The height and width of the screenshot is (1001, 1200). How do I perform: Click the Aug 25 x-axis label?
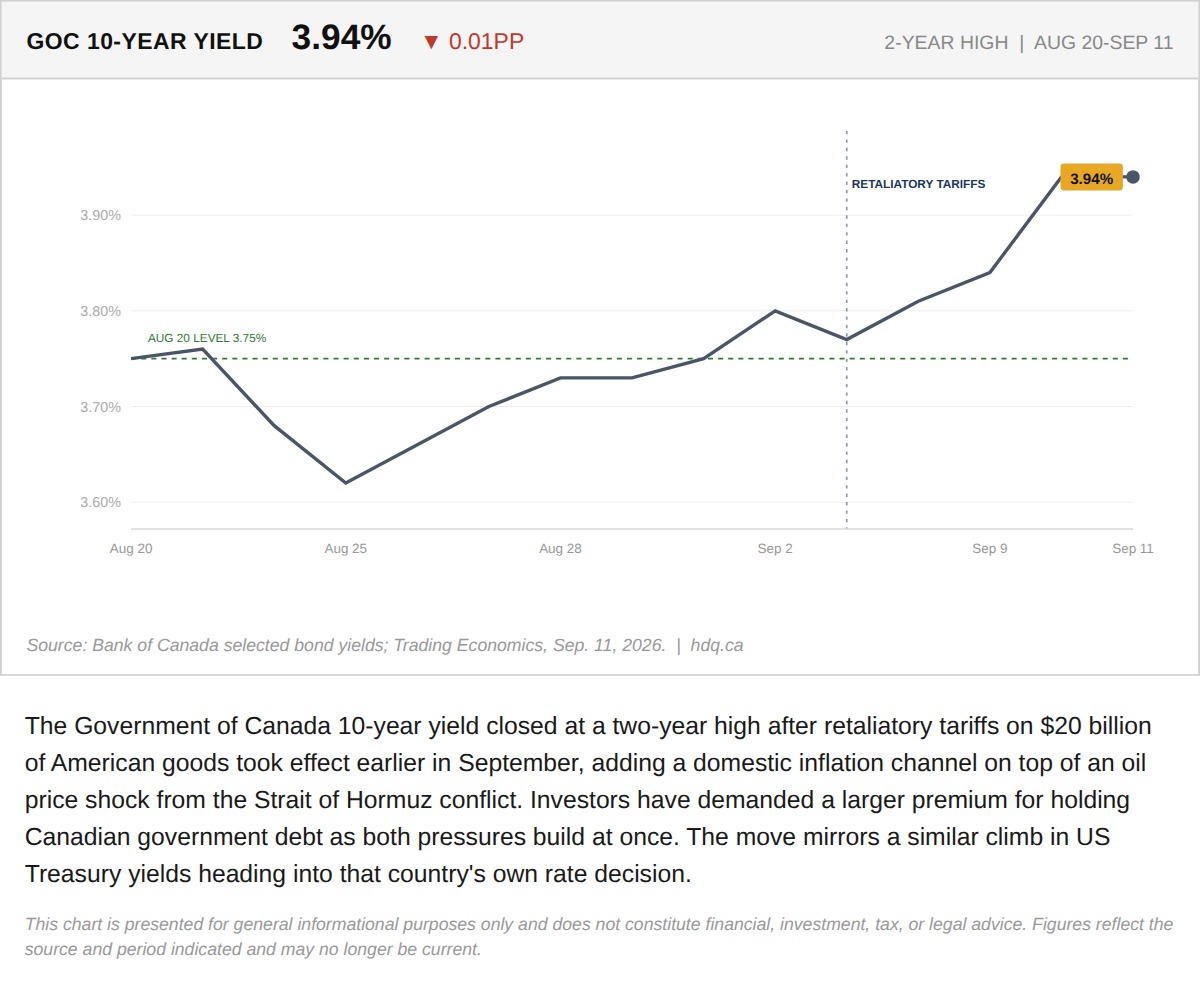point(346,549)
